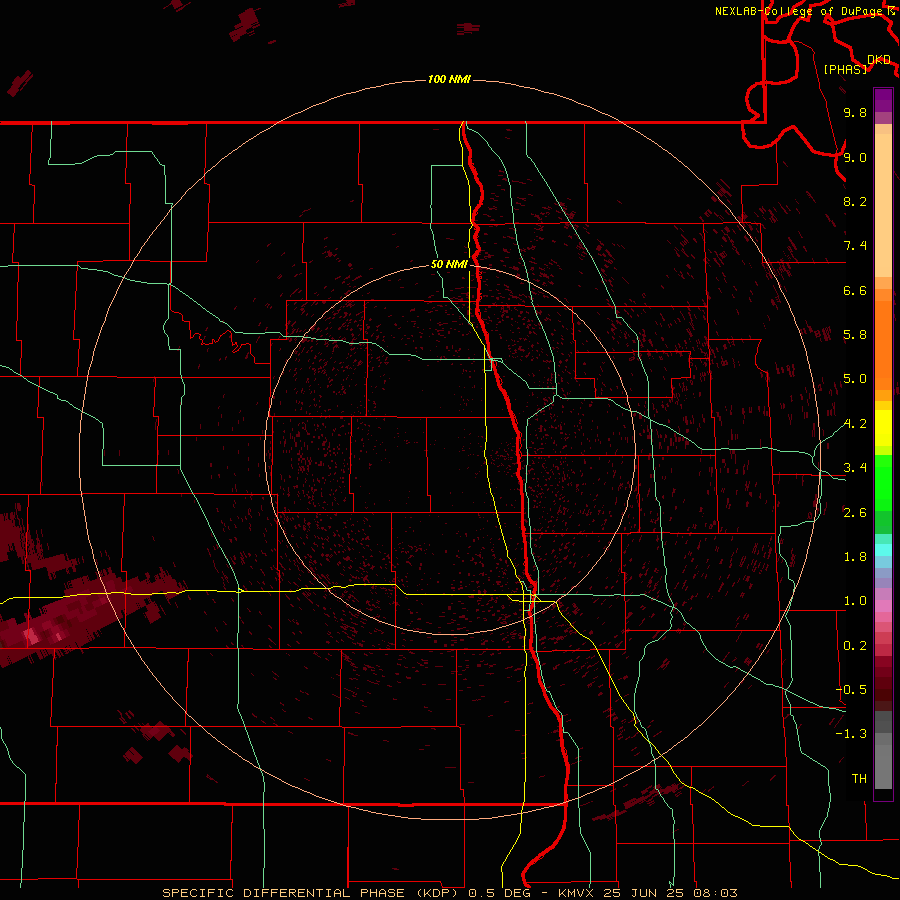The height and width of the screenshot is (900, 900).
Task: Click the 25 JUN 25 date in the caption
Action: (643, 893)
